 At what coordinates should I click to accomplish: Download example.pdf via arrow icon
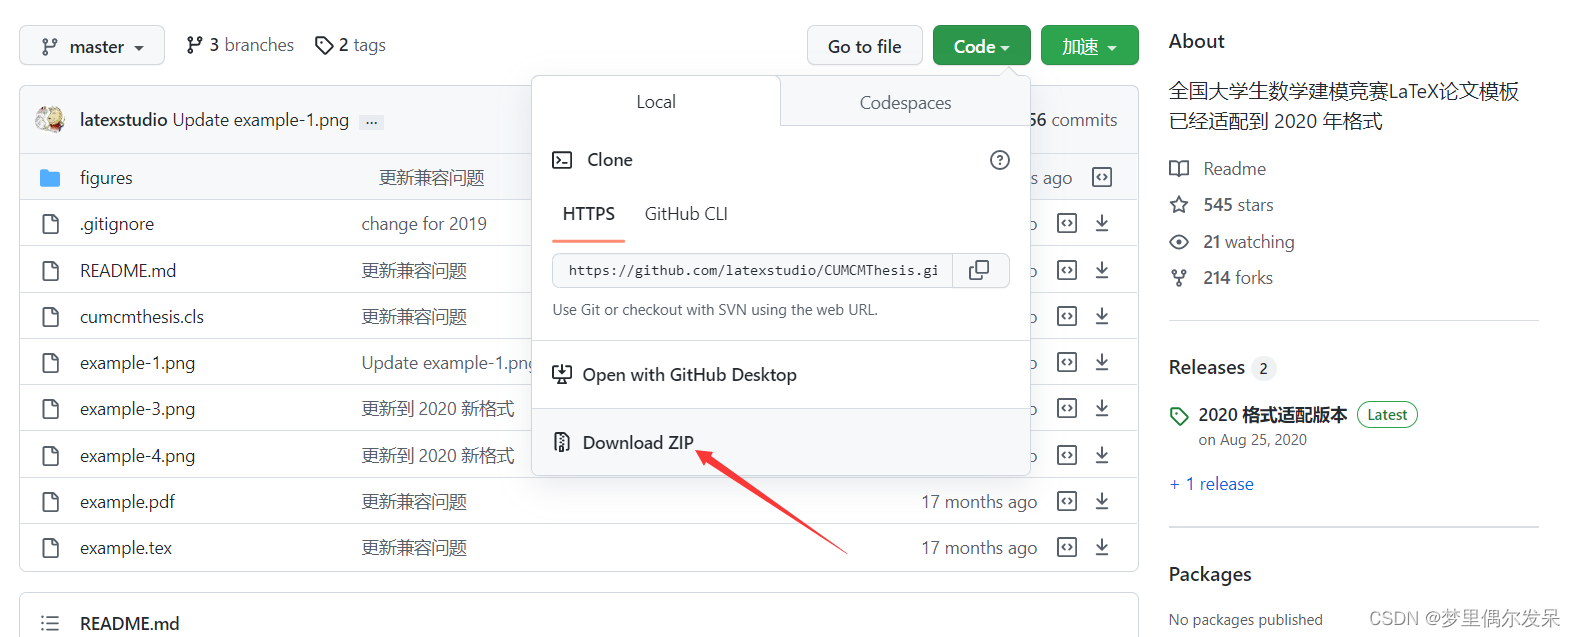pos(1102,501)
